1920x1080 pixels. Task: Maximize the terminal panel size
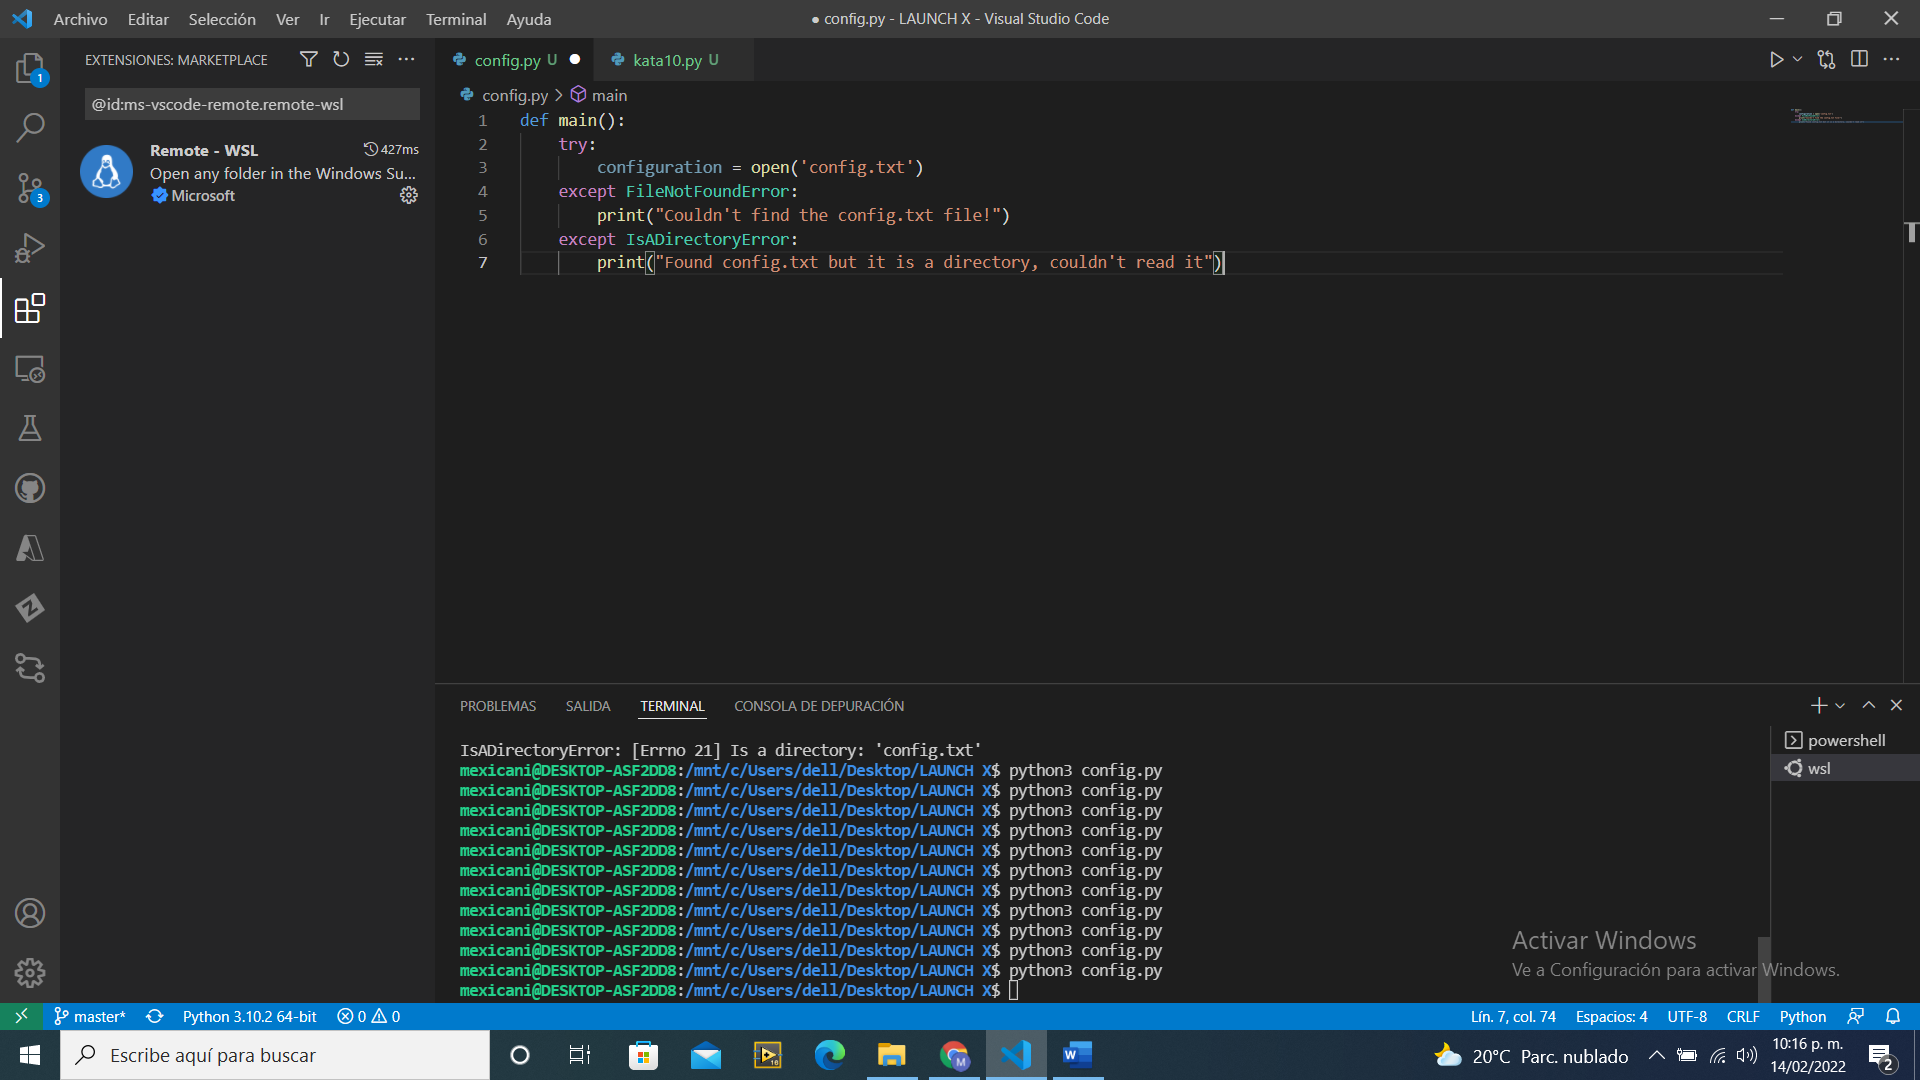coord(1868,706)
